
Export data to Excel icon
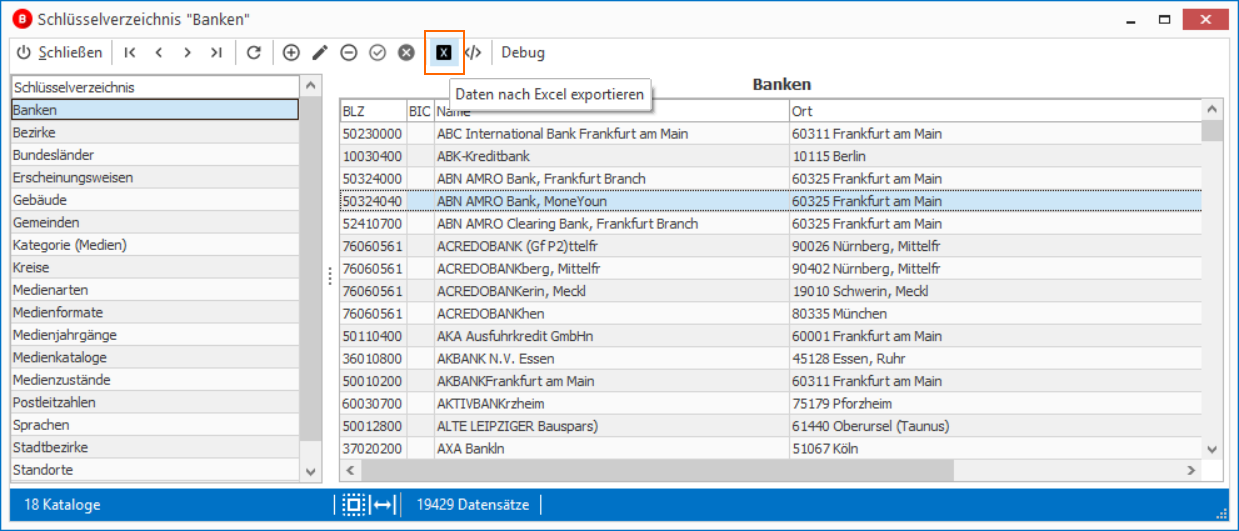[444, 52]
